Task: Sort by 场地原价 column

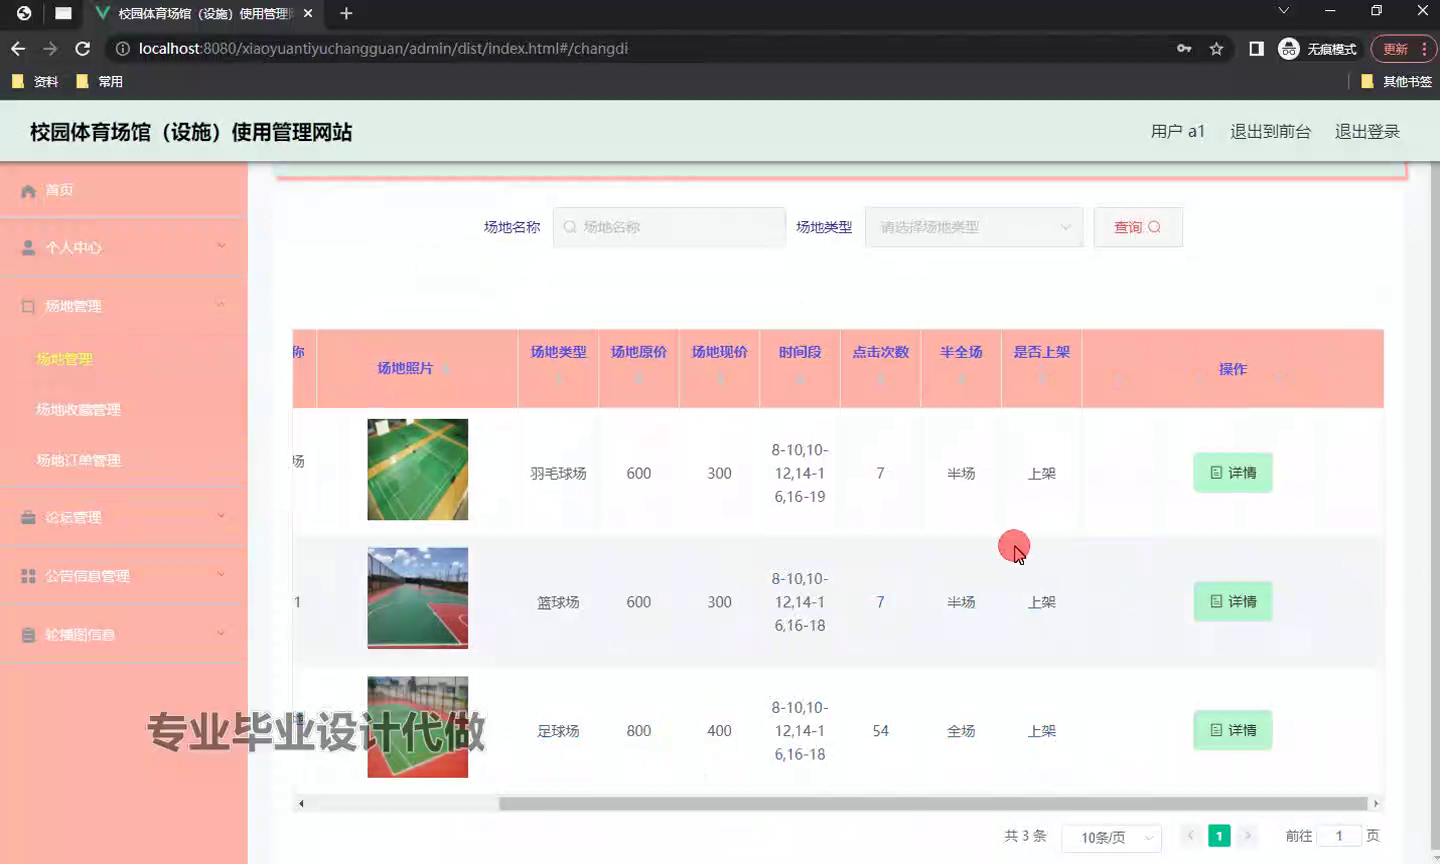Action: pyautogui.click(x=638, y=368)
